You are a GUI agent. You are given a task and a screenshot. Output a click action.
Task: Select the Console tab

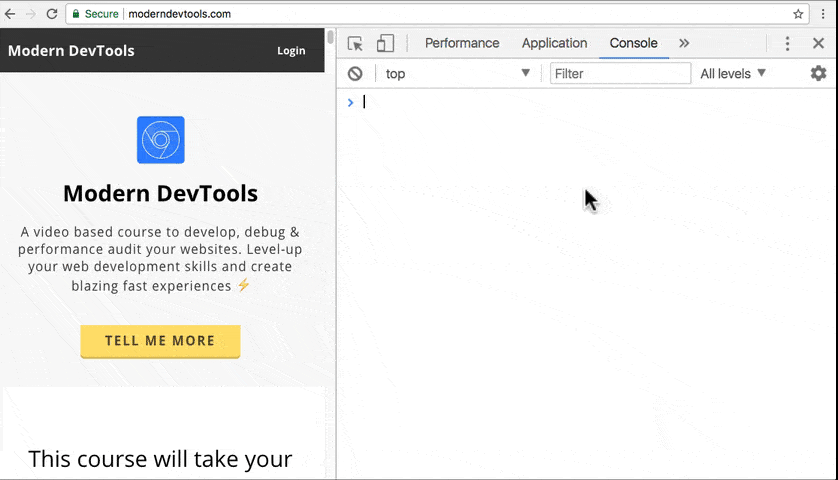pos(633,43)
